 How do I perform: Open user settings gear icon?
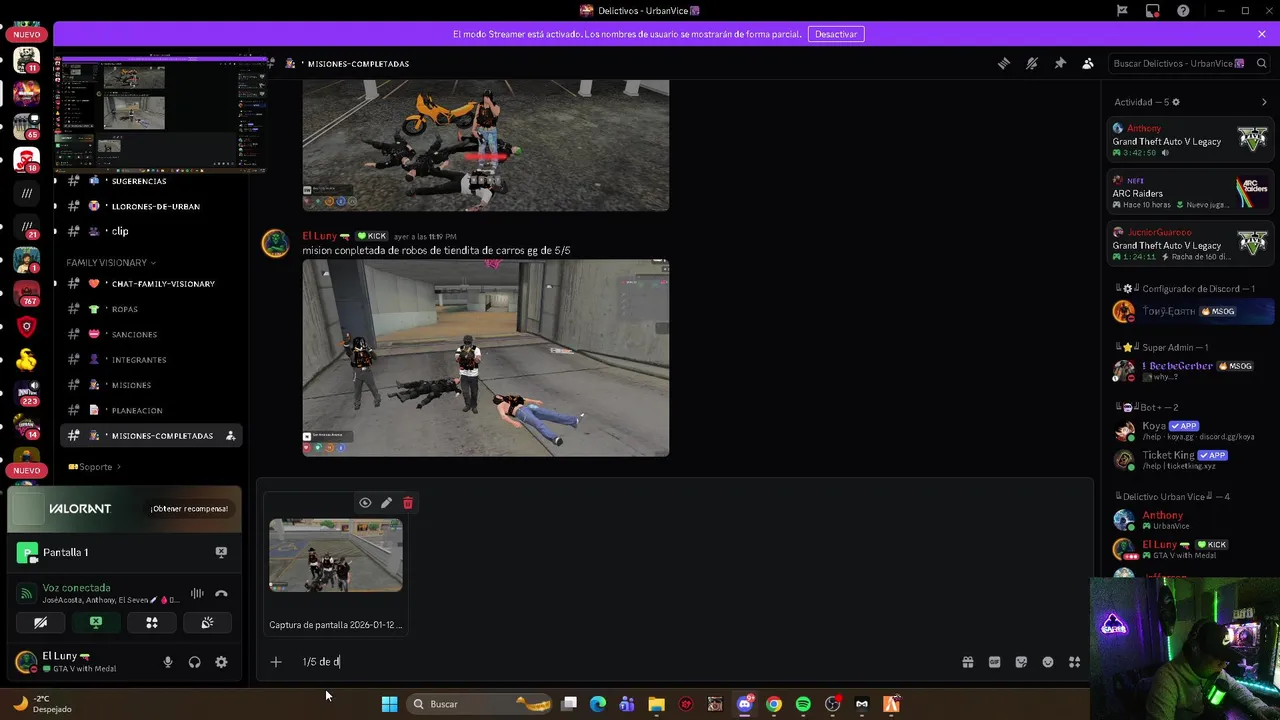pyautogui.click(x=221, y=662)
